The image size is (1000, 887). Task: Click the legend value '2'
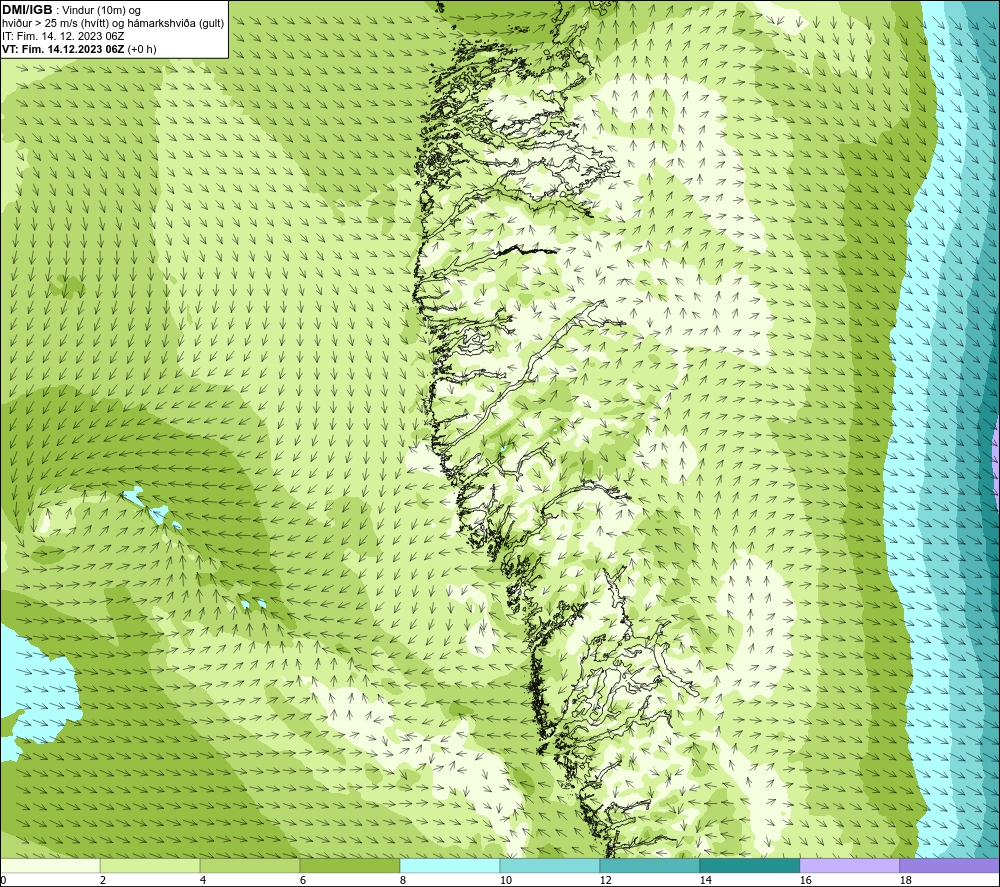(x=103, y=880)
